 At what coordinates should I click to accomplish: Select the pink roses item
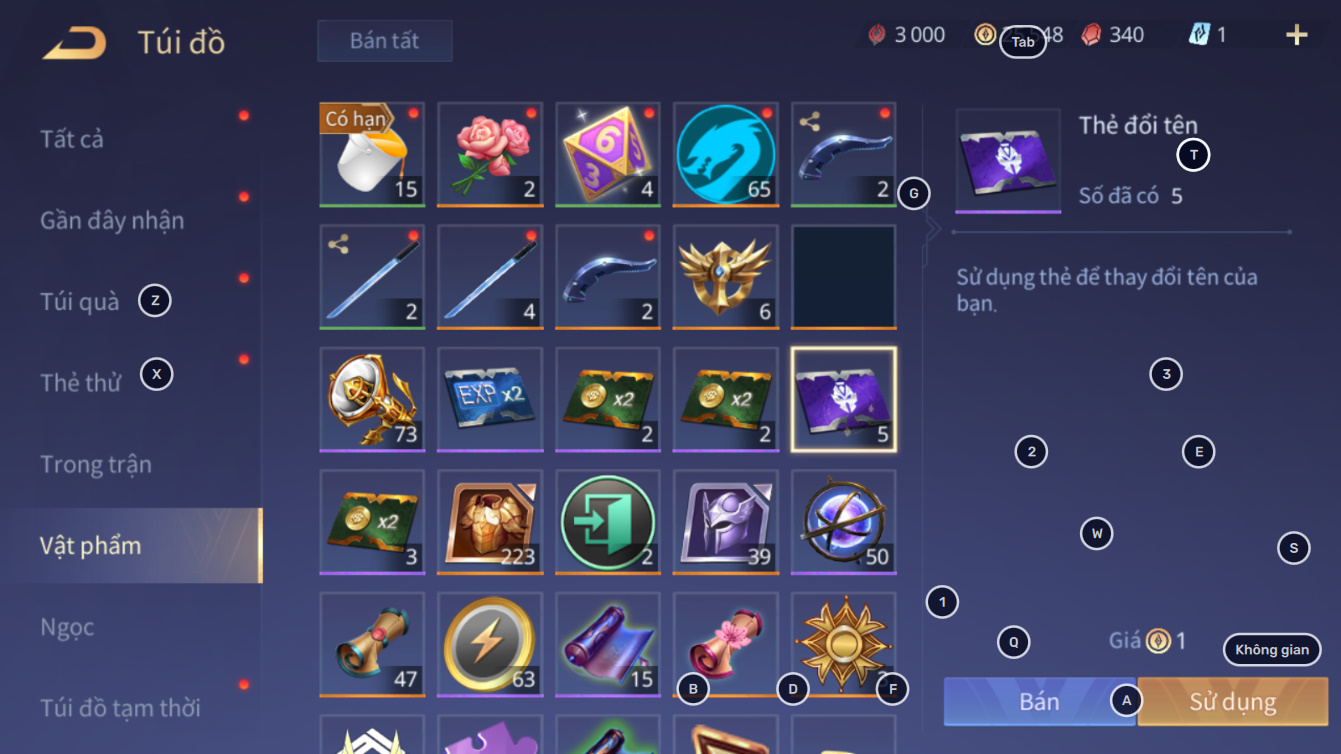pyautogui.click(x=490, y=154)
